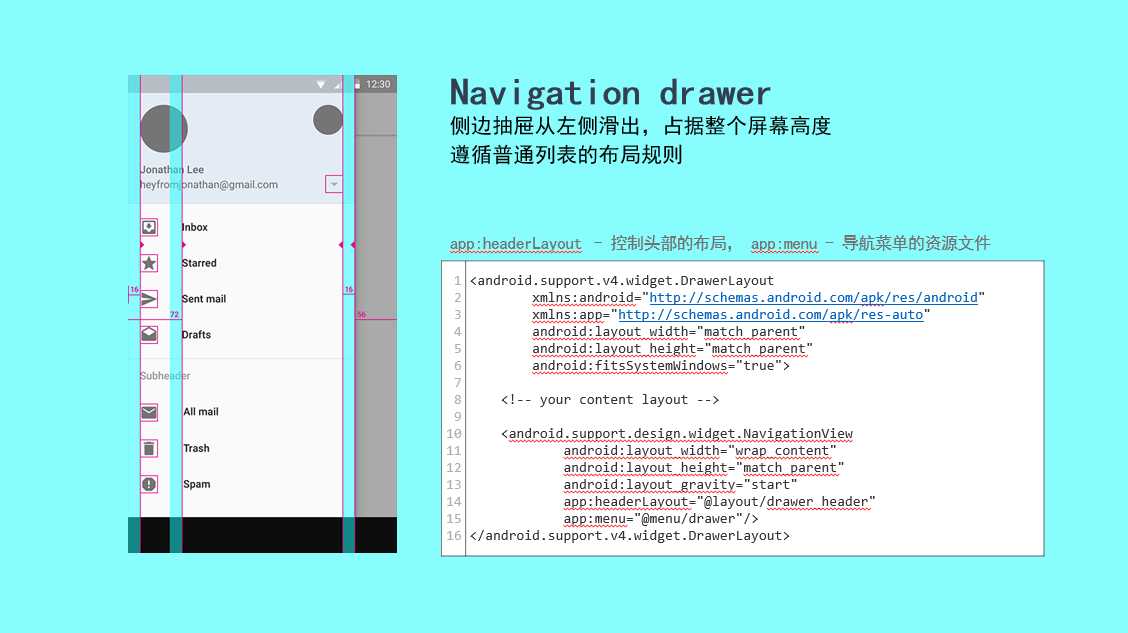Click the Inbox icon in drawer
Viewport: 1128px width, 633px height.
[x=149, y=227]
